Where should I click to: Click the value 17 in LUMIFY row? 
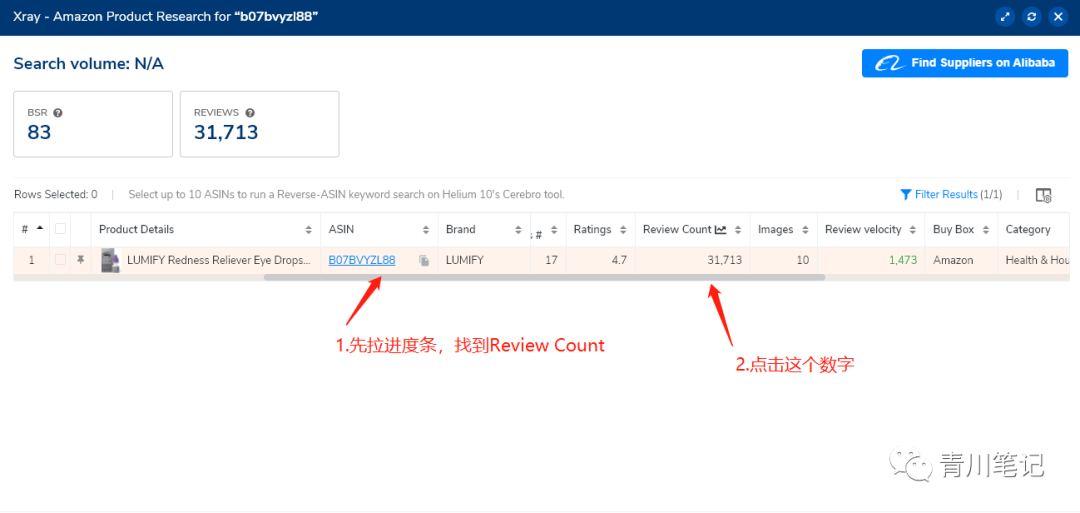coord(551,260)
